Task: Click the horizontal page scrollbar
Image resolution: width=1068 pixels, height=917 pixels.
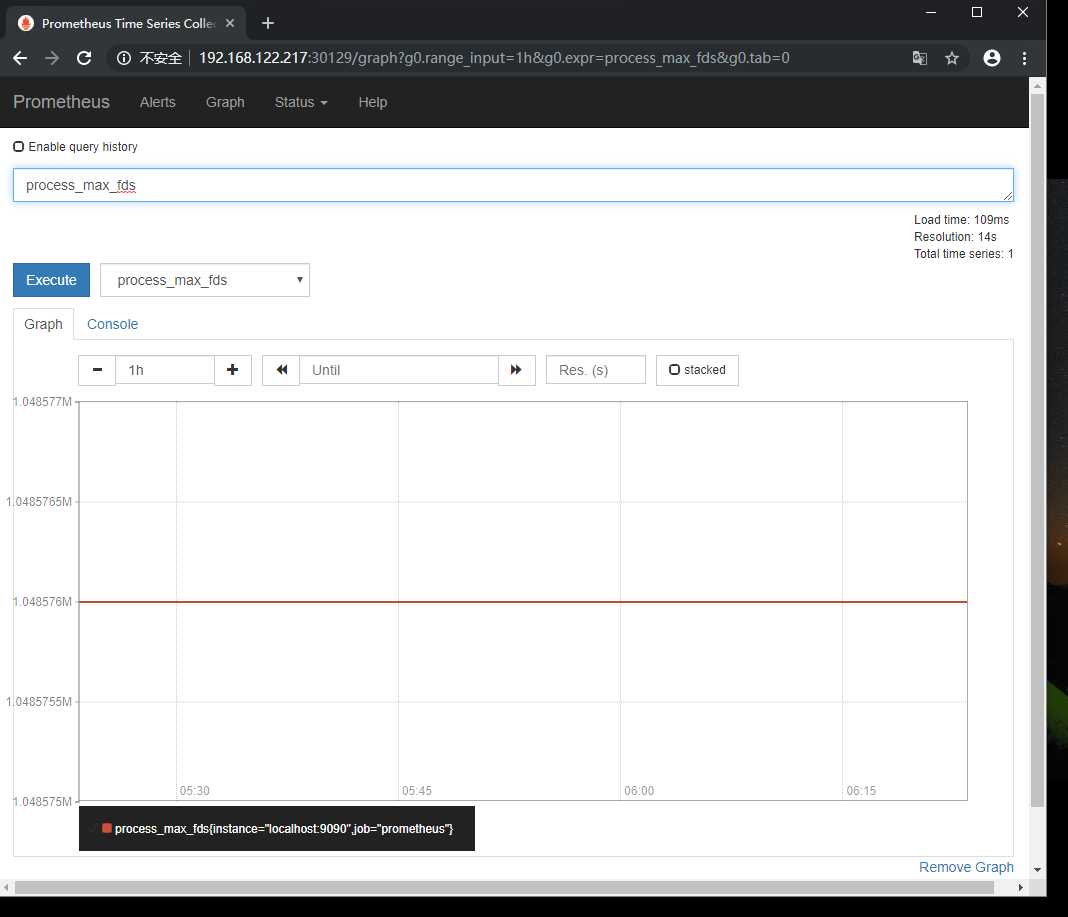Action: pos(504,887)
